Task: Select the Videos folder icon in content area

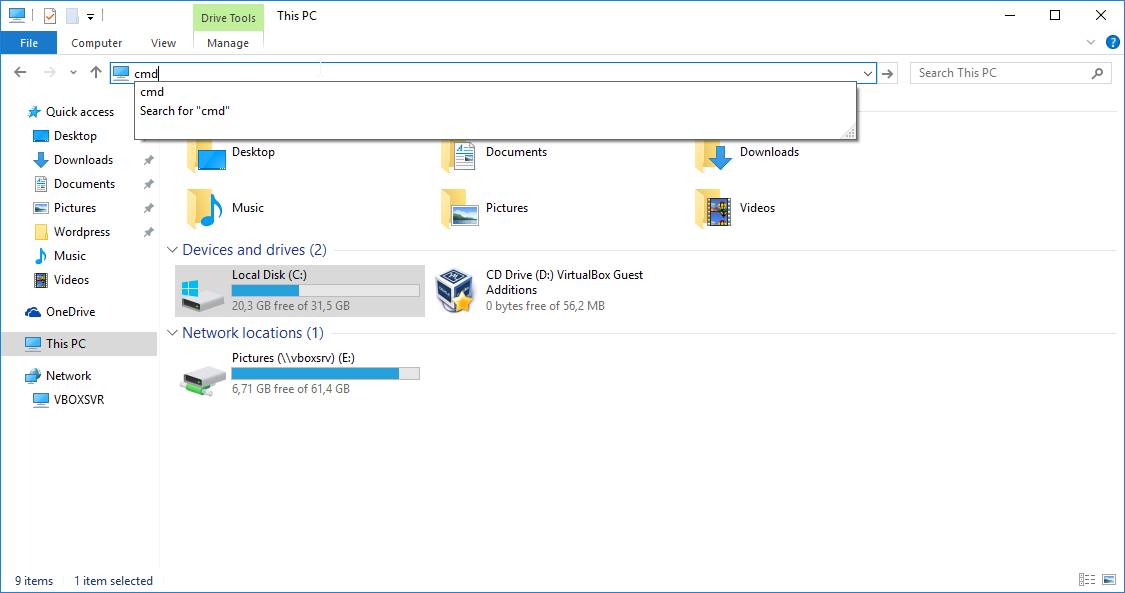Action: pos(714,208)
